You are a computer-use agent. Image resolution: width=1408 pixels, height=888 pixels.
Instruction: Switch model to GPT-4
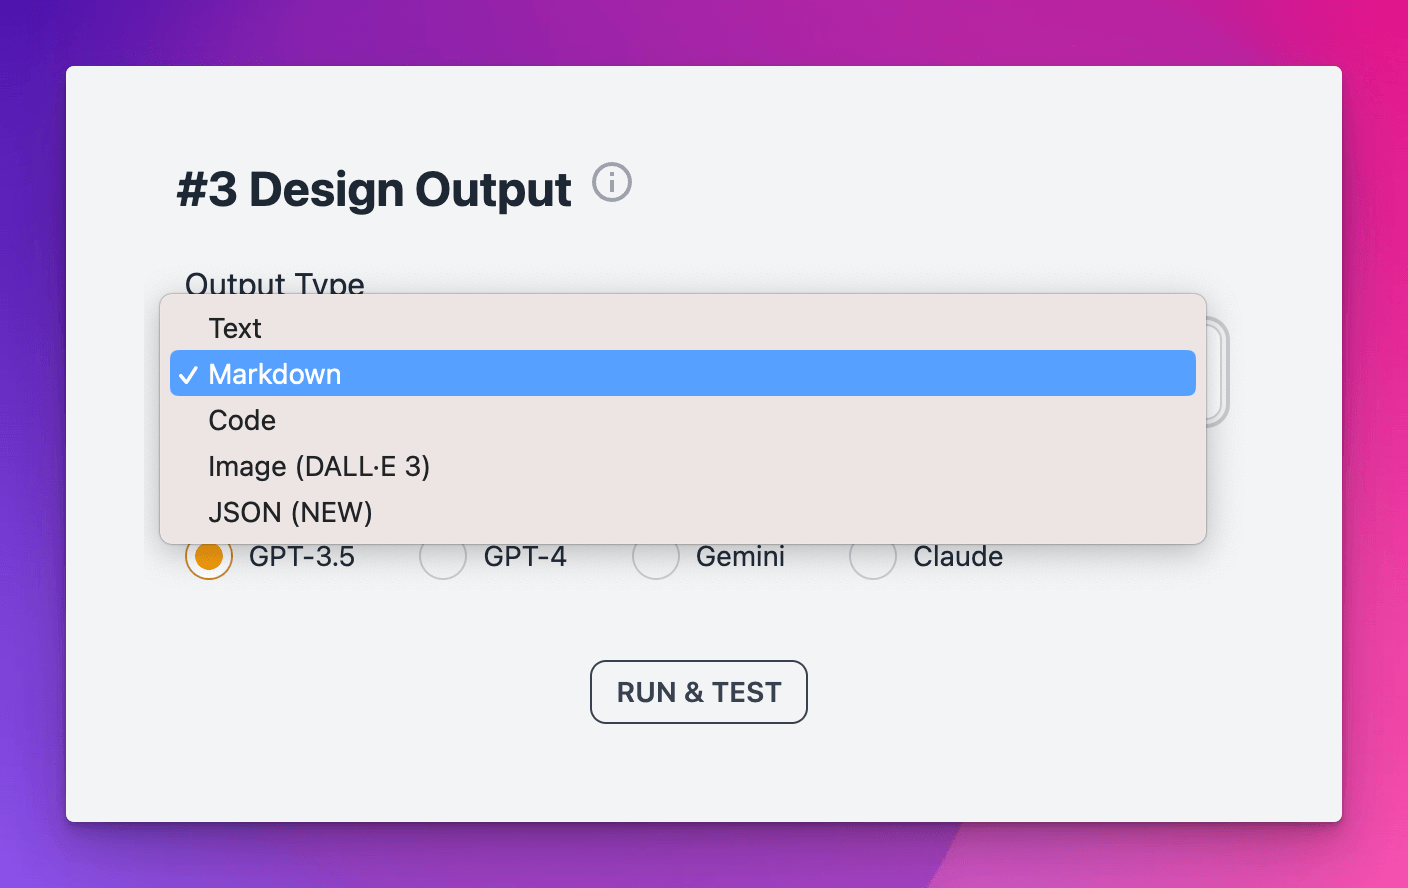pyautogui.click(x=443, y=557)
